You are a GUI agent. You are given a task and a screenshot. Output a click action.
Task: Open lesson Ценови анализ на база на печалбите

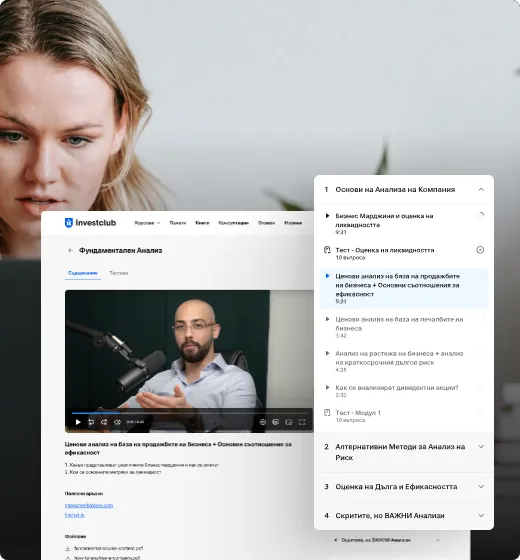(x=404, y=327)
